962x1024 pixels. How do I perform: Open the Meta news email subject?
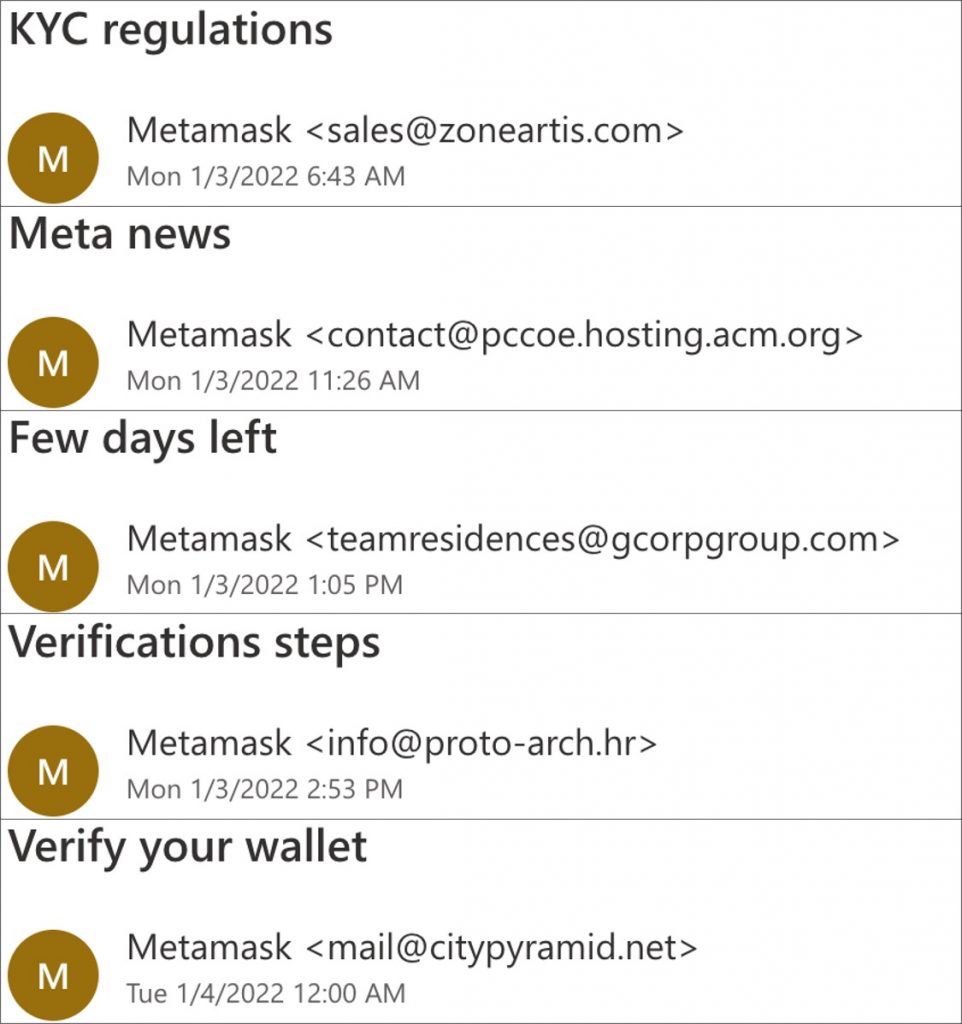click(120, 234)
